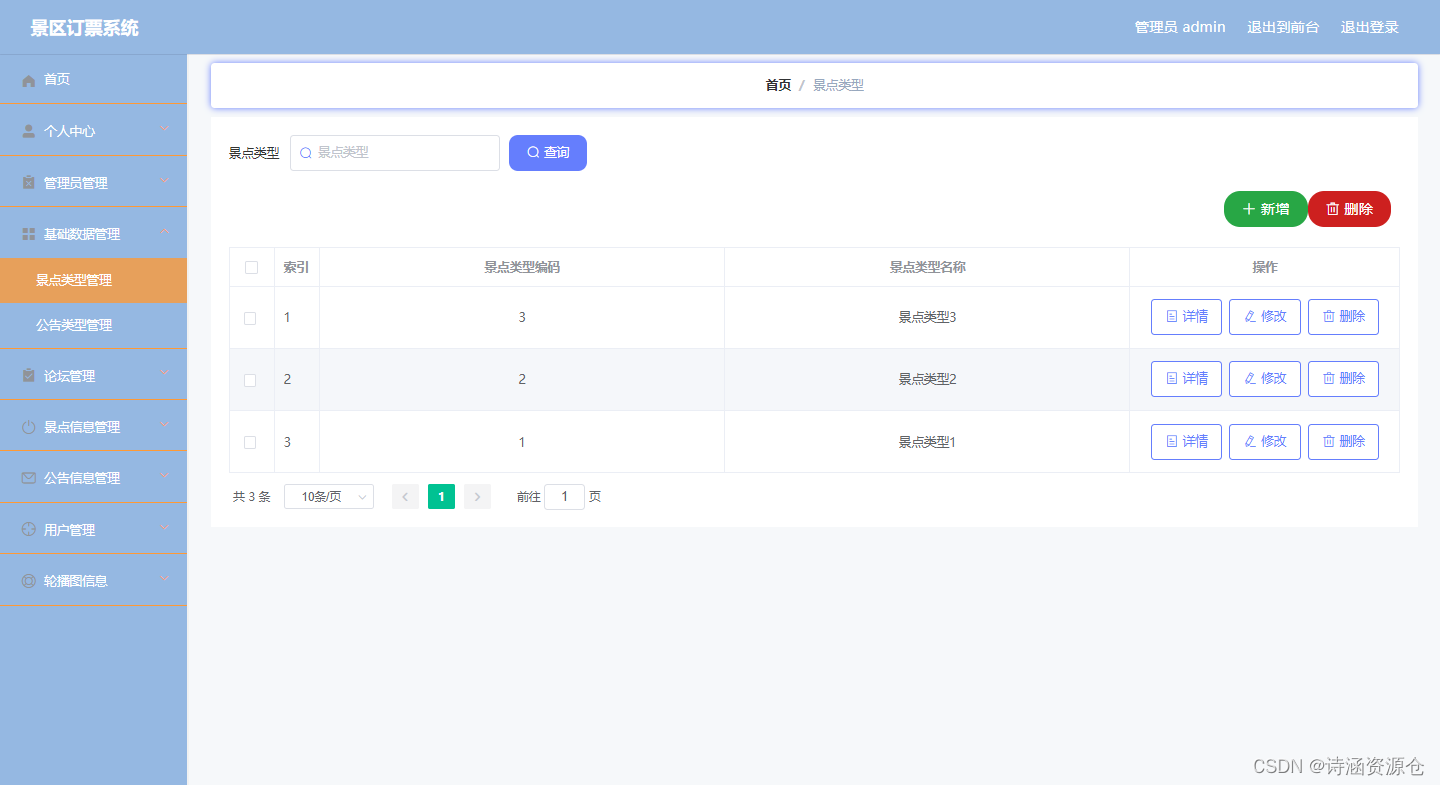Expand the 个人中心 submenu chevron
The width and height of the screenshot is (1440, 785).
165,129
